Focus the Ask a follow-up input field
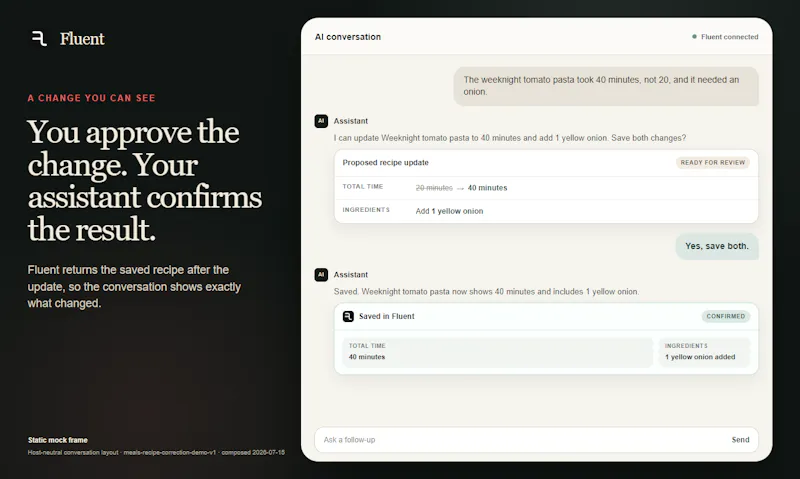 536,440
